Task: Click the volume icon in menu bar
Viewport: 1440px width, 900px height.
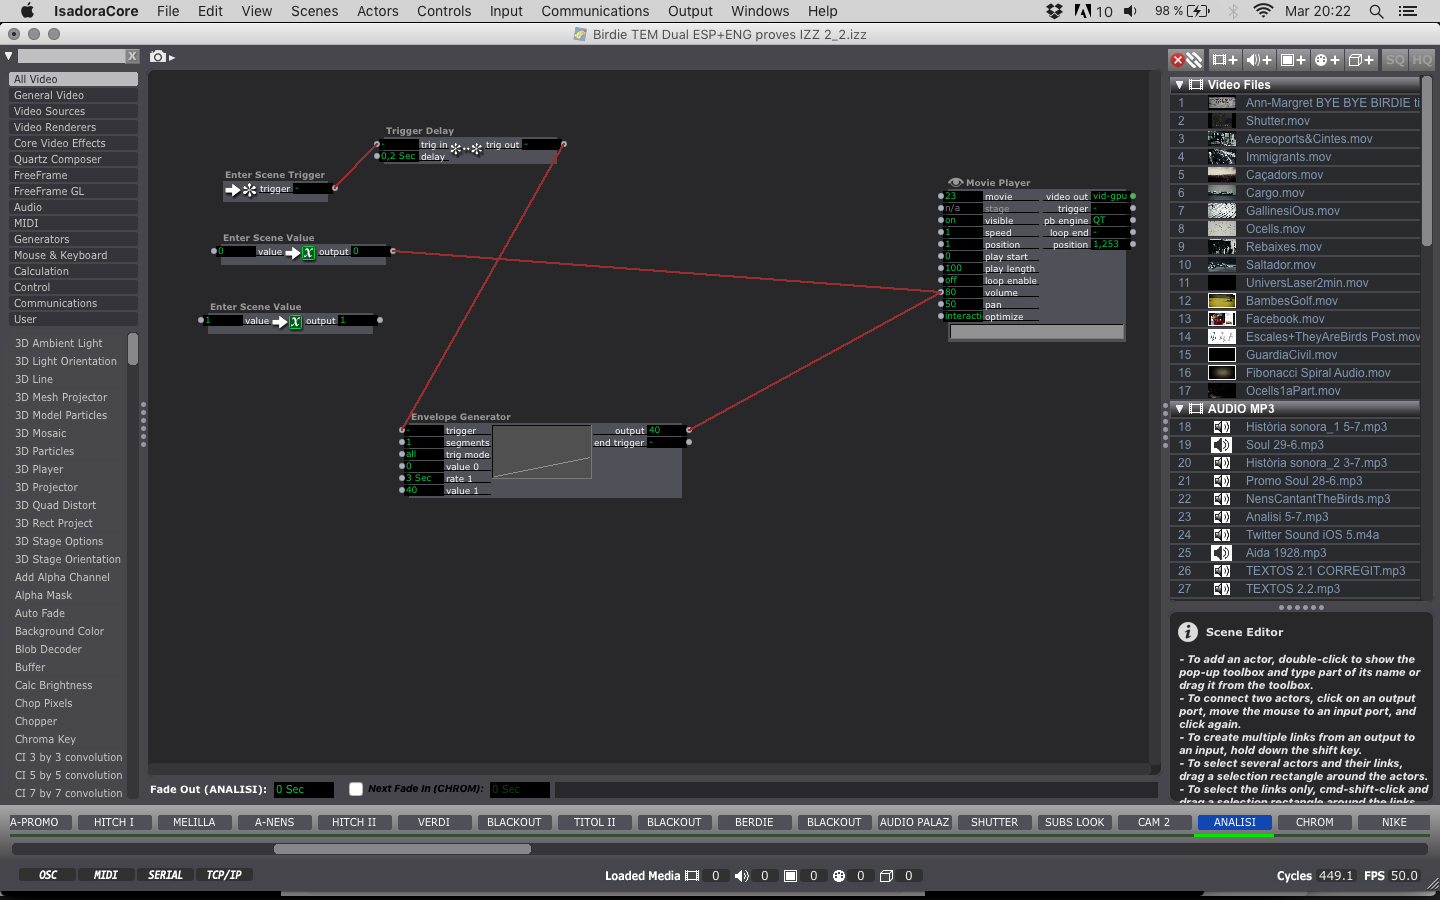Action: coord(1130,11)
